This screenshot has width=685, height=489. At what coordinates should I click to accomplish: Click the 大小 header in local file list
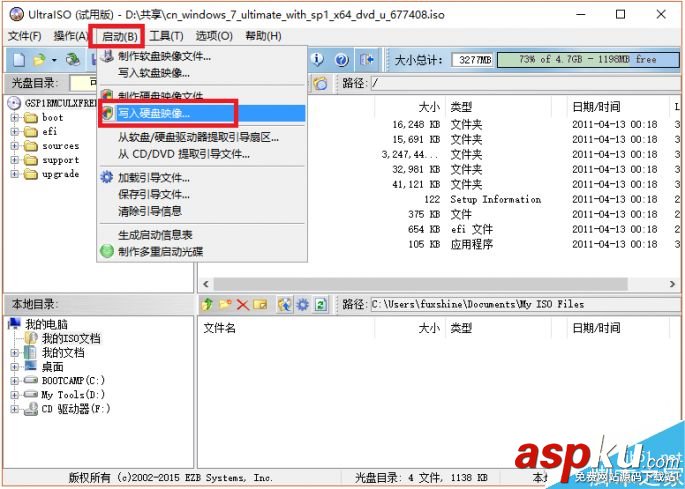click(429, 328)
